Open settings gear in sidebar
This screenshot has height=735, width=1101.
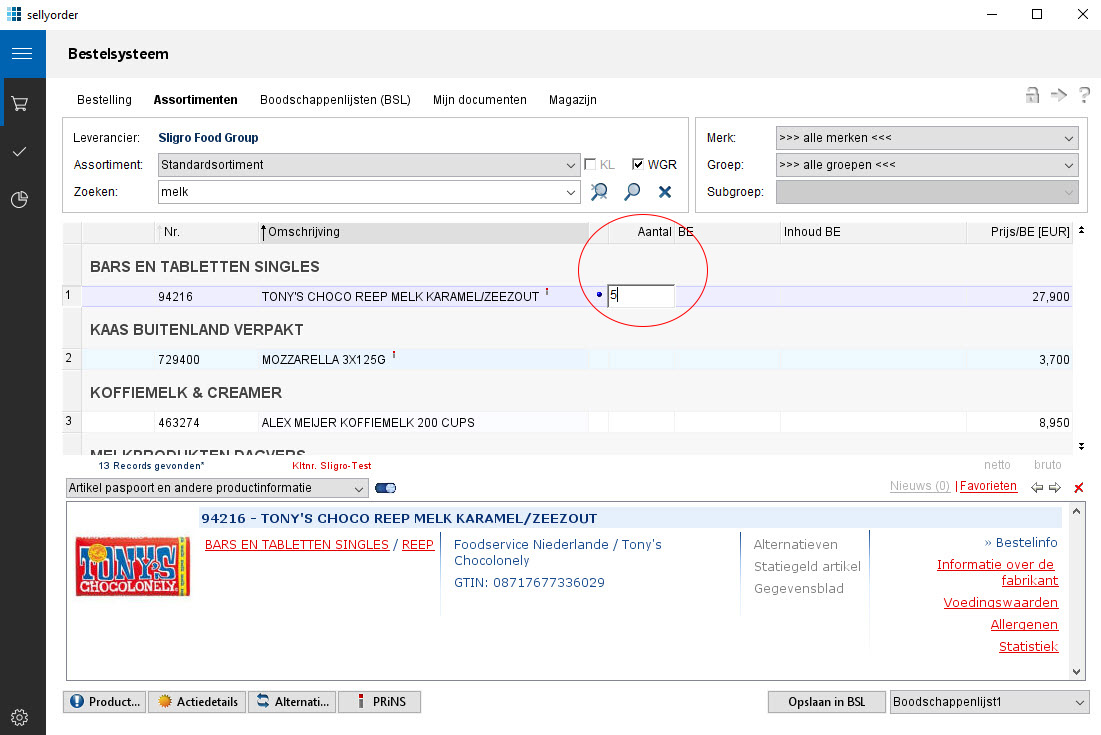coord(20,717)
